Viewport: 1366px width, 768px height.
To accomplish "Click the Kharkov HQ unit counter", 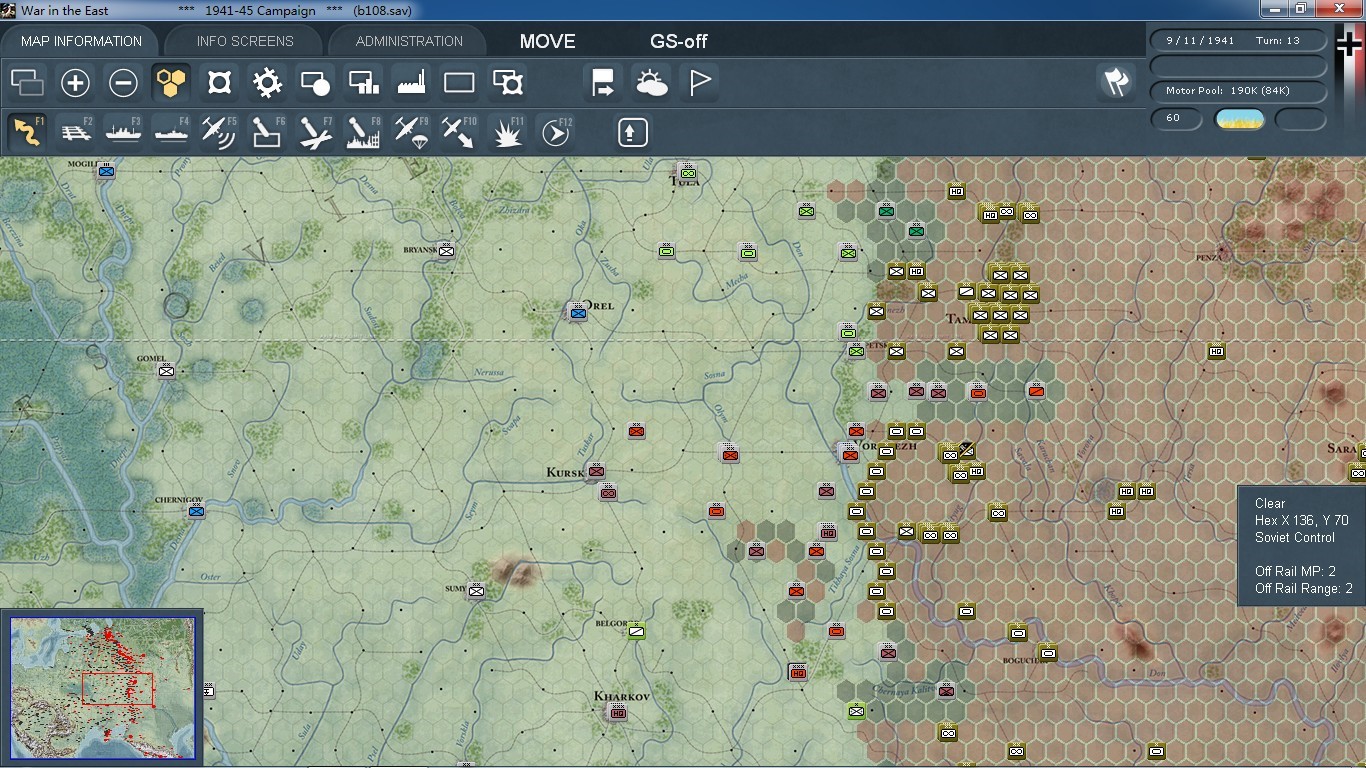I will [617, 712].
